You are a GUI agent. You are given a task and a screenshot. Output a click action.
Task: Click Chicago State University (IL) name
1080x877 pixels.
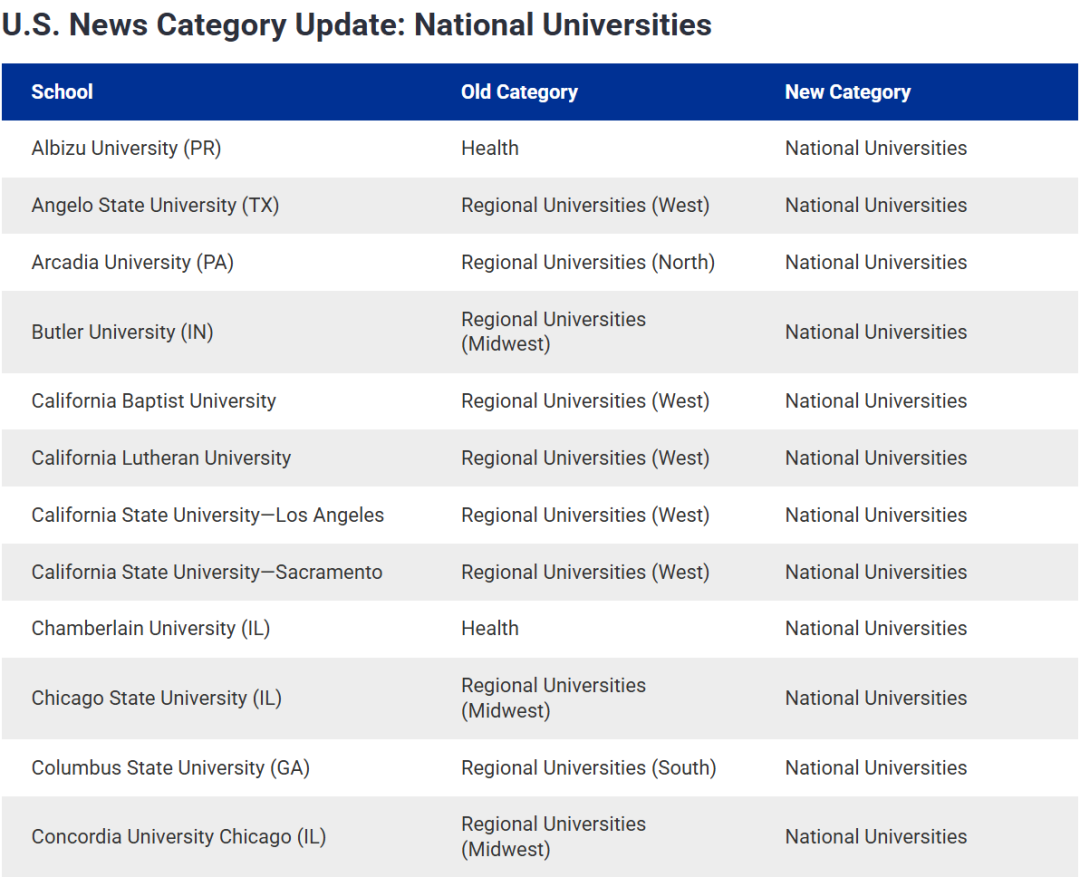(156, 698)
